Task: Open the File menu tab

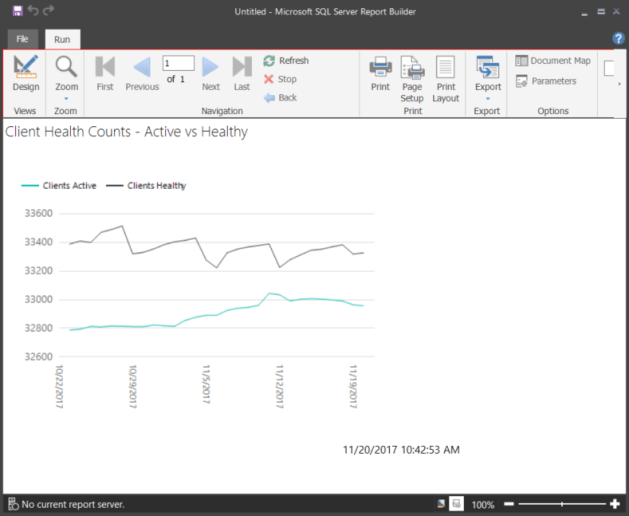Action: pyautogui.click(x=22, y=38)
